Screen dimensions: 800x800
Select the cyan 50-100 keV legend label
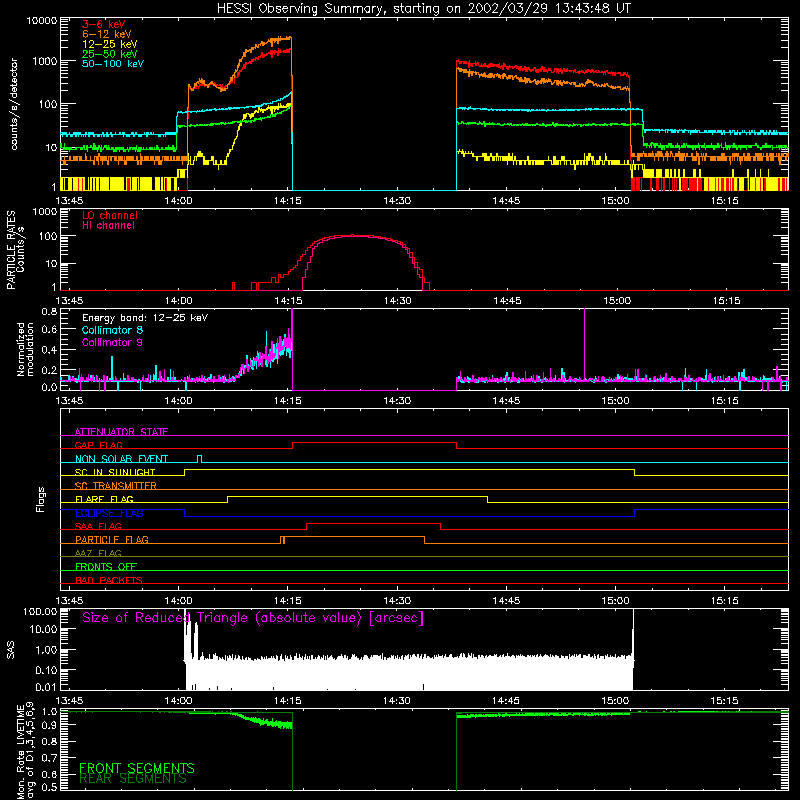[x=113, y=63]
